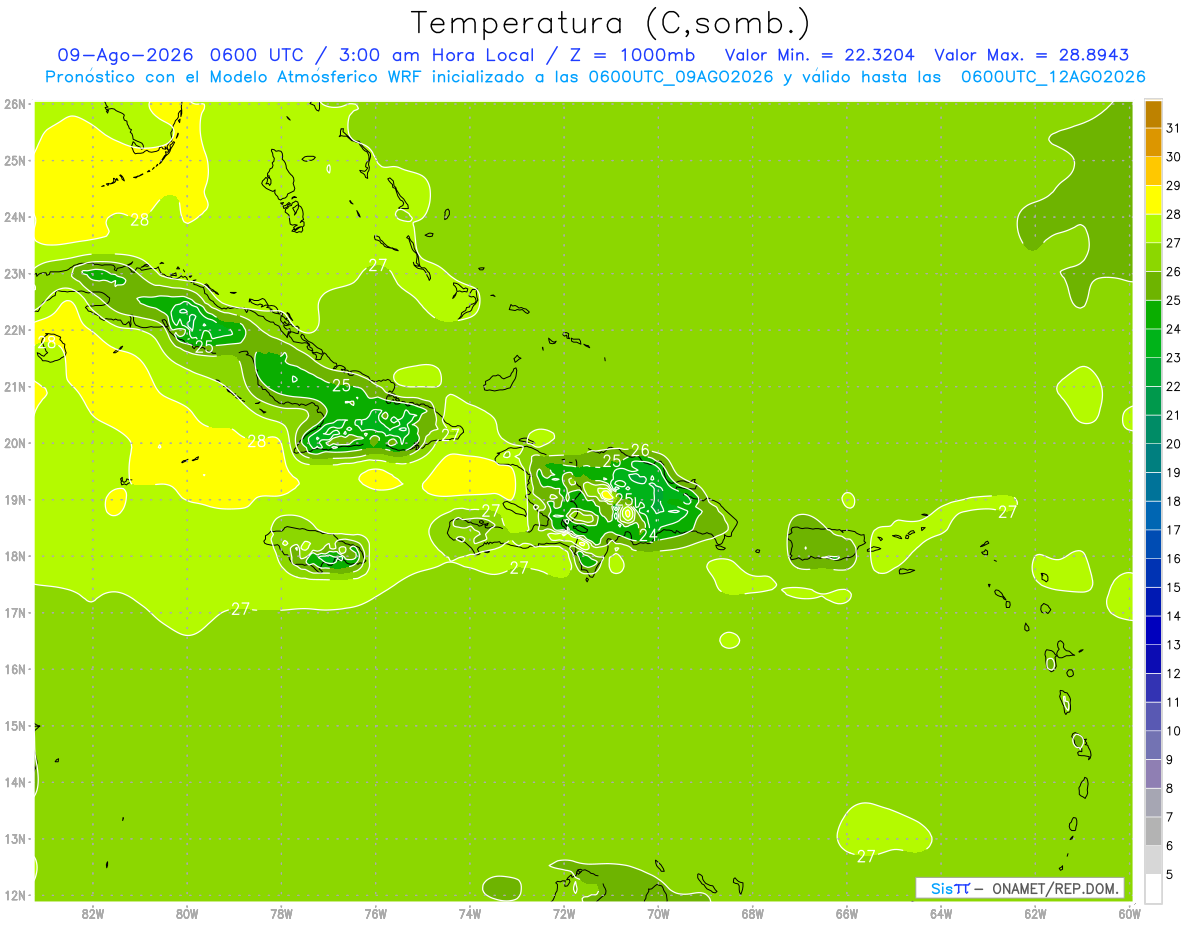
Task: Click the orange 30–31 color scale segment
Action: coord(1153,143)
